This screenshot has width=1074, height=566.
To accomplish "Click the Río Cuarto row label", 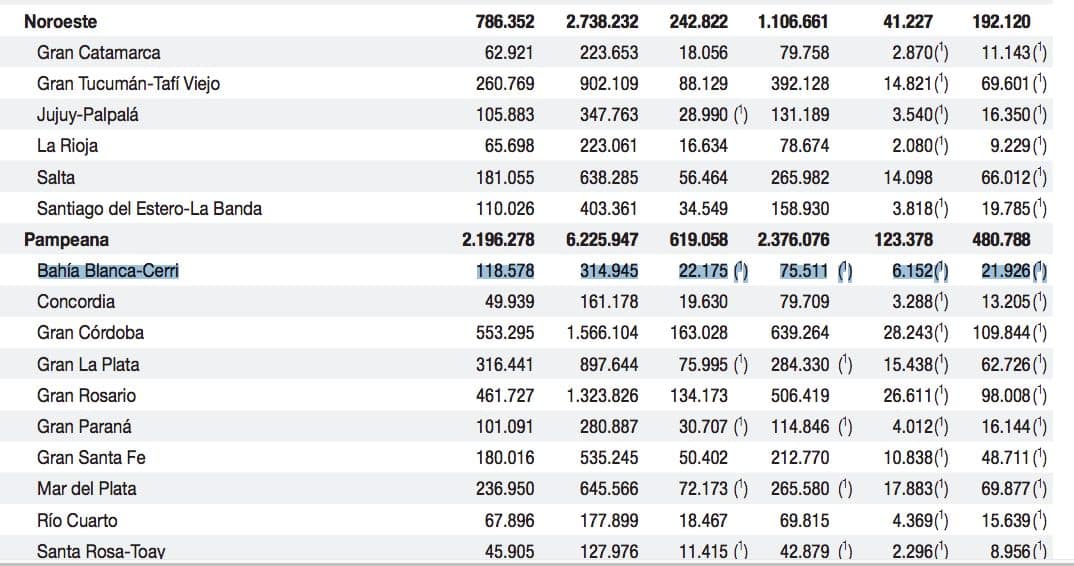I will tap(77, 521).
